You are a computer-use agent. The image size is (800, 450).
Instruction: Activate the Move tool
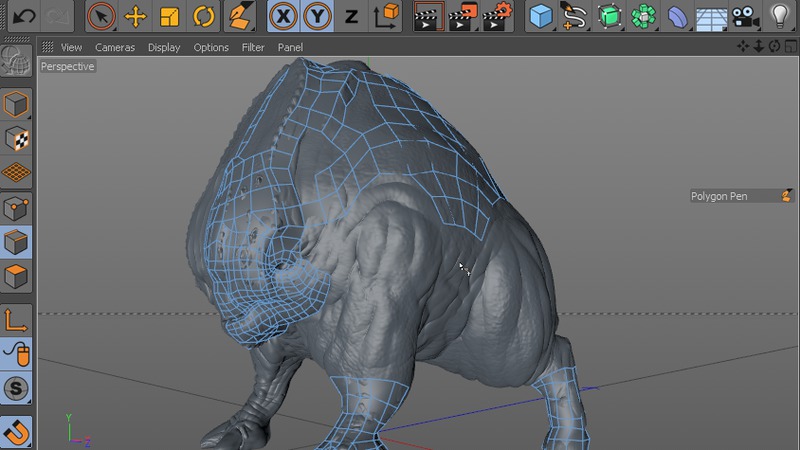[x=135, y=16]
